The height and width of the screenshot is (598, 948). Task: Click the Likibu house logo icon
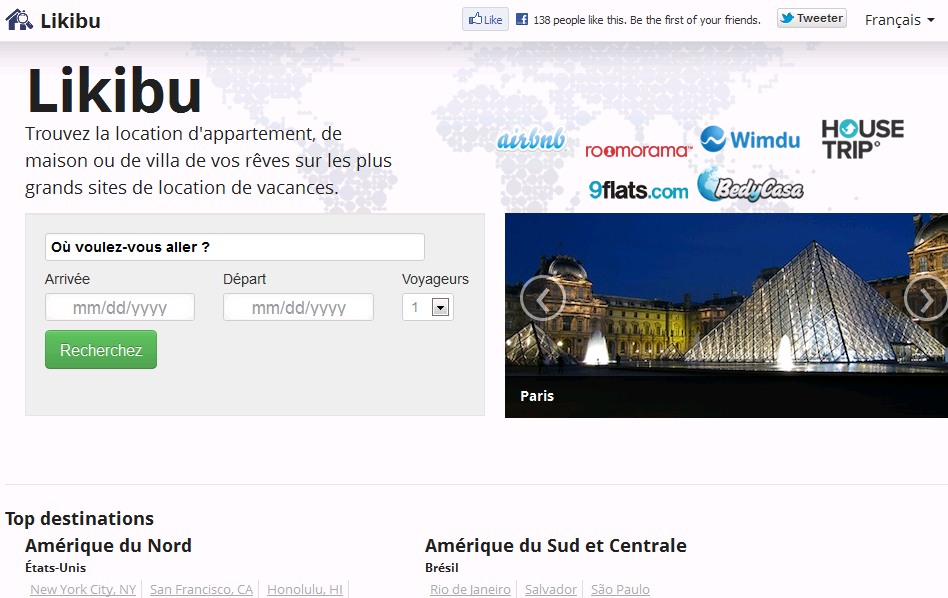pos(19,20)
